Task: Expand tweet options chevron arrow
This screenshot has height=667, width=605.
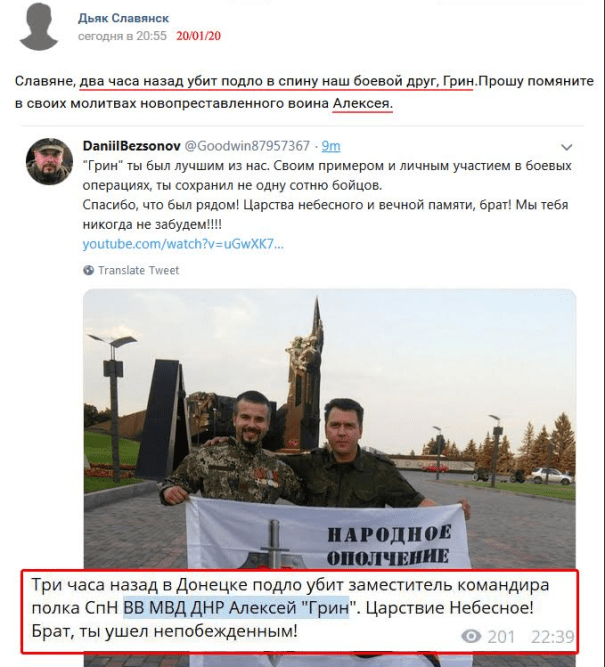Action: (x=566, y=147)
